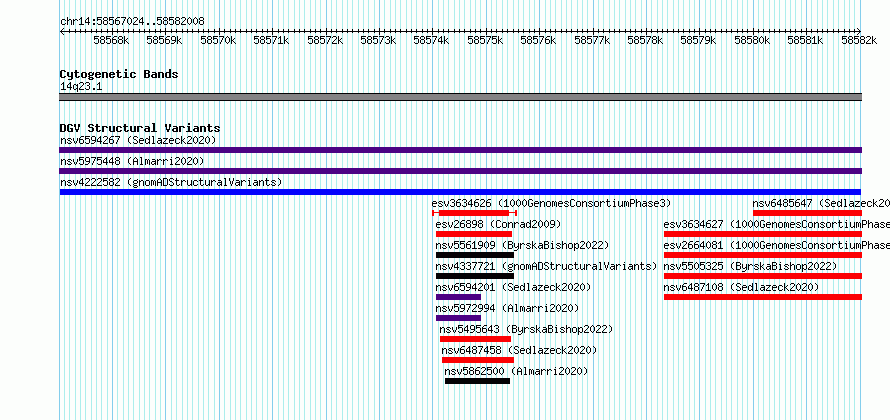Click nsv4222582 (gnomADStructuralVariants) label
The image size is (890, 420).
171,182
